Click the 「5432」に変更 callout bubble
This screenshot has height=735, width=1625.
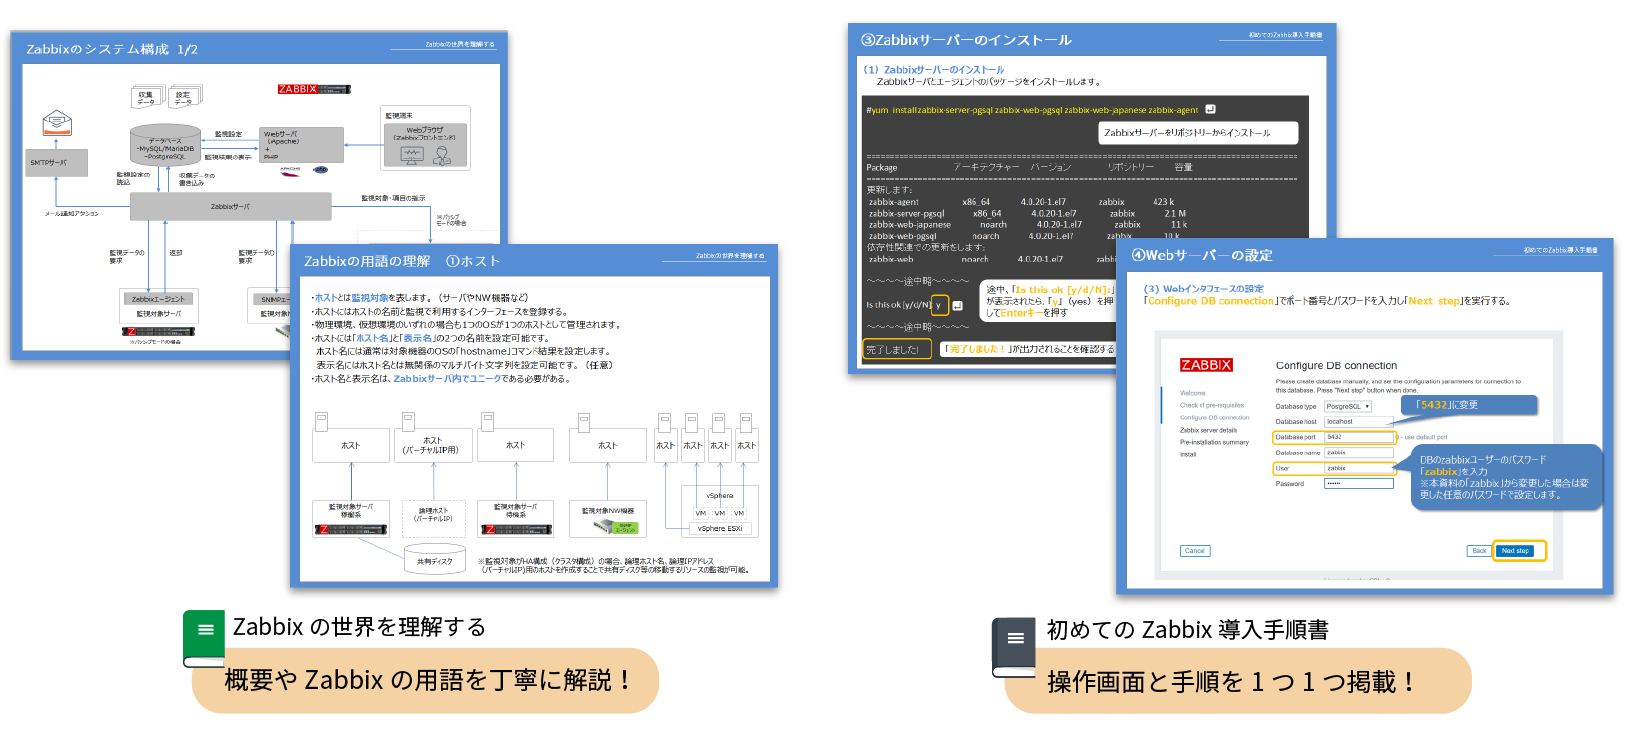pos(1469,404)
